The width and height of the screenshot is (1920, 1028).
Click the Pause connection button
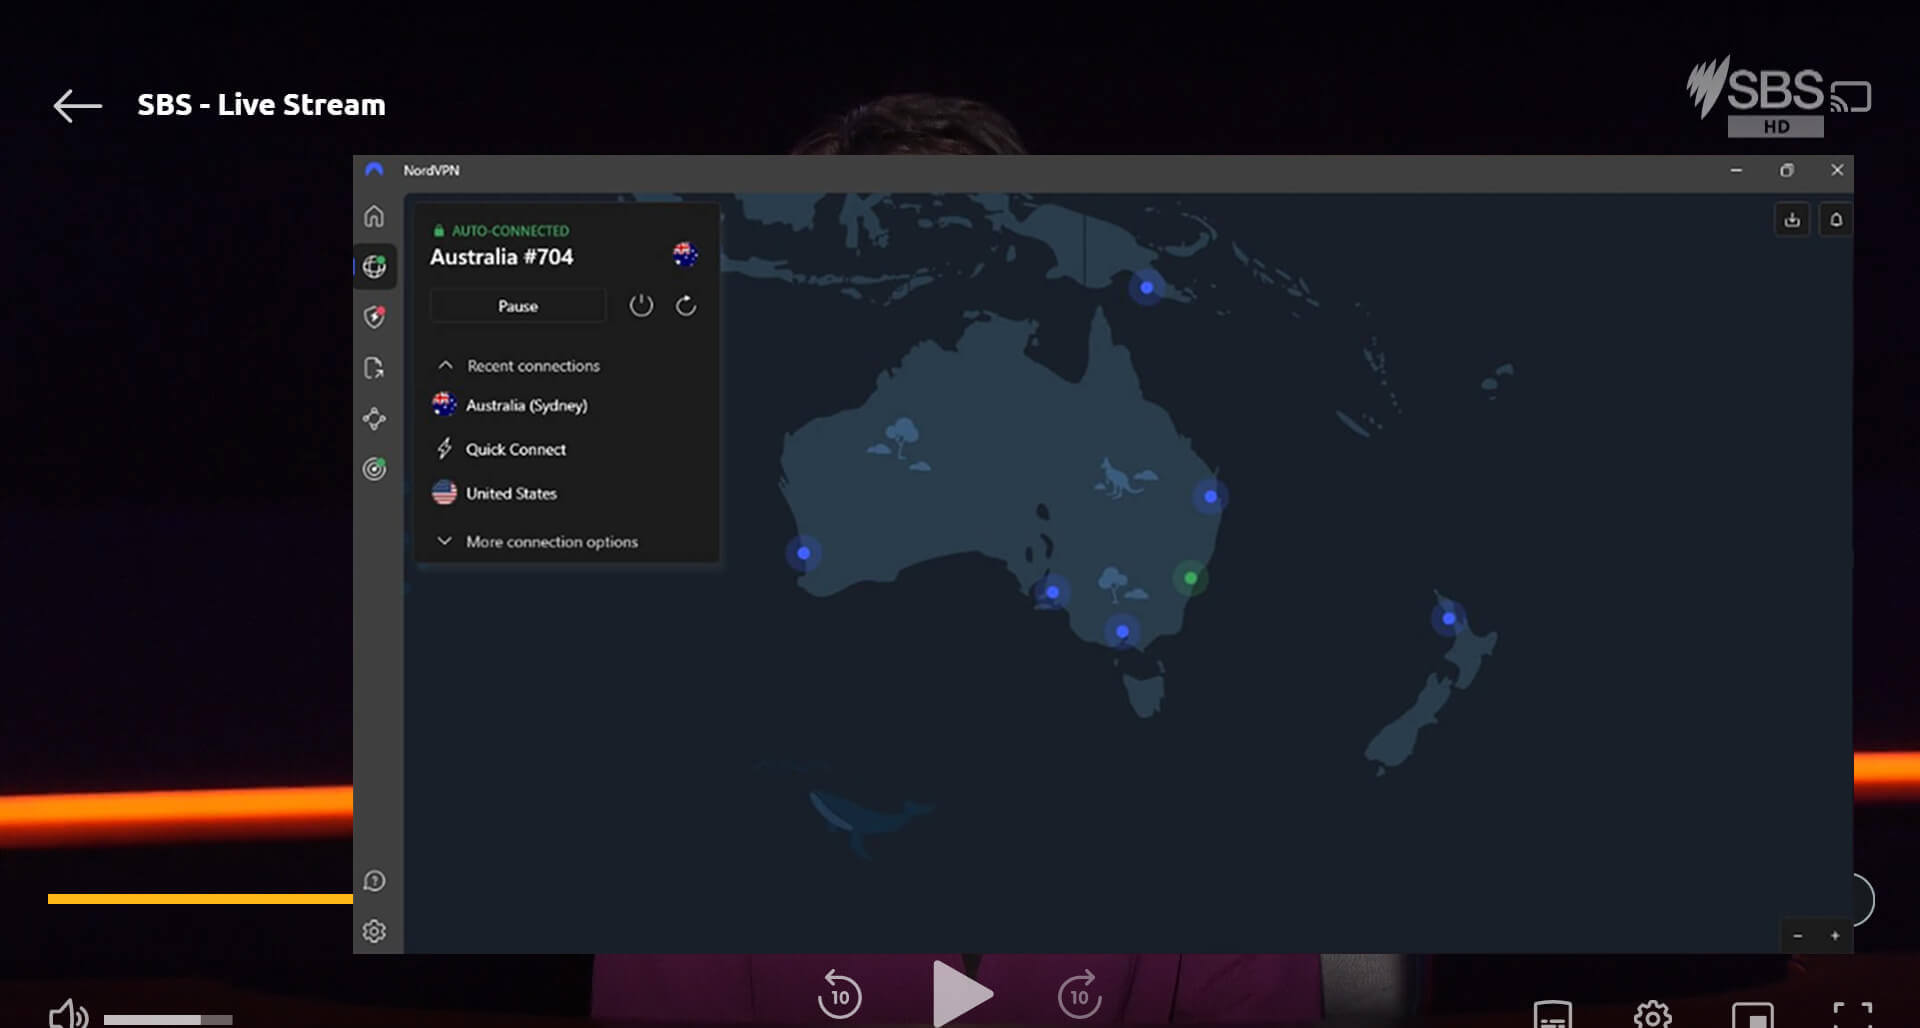(x=518, y=306)
